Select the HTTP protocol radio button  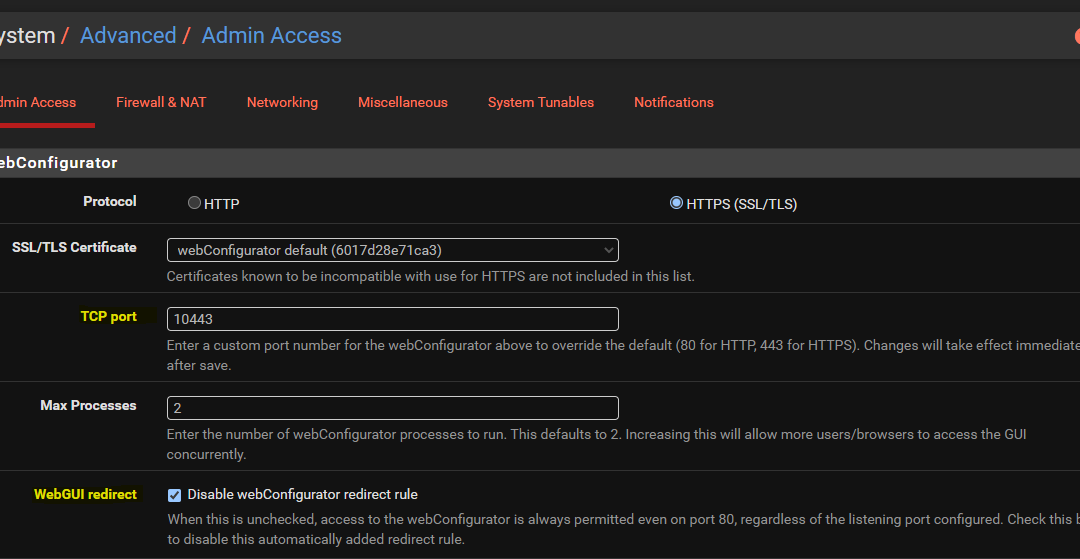click(x=194, y=202)
